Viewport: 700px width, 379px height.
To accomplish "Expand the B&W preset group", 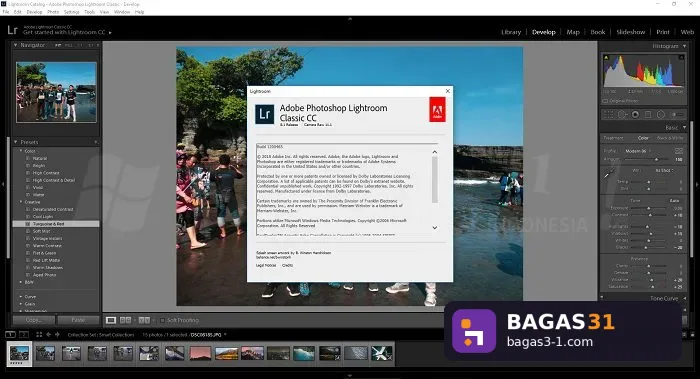I will (21, 282).
